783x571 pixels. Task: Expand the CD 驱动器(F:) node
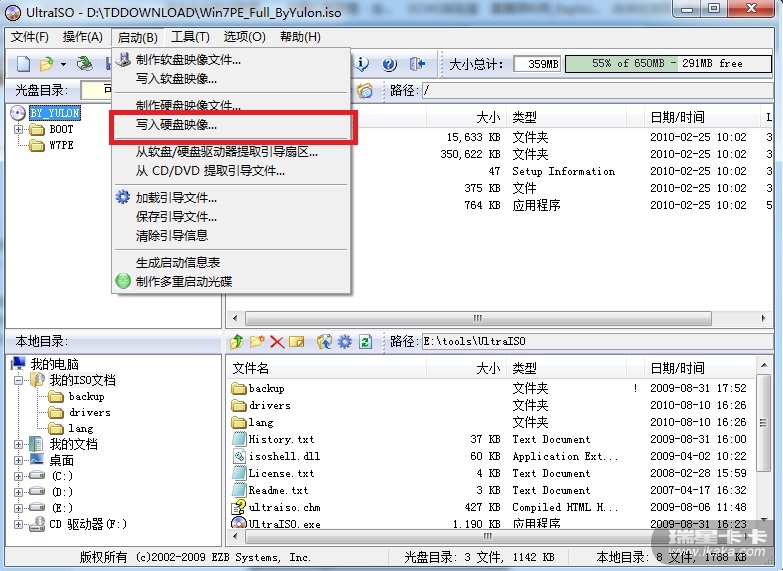point(18,524)
